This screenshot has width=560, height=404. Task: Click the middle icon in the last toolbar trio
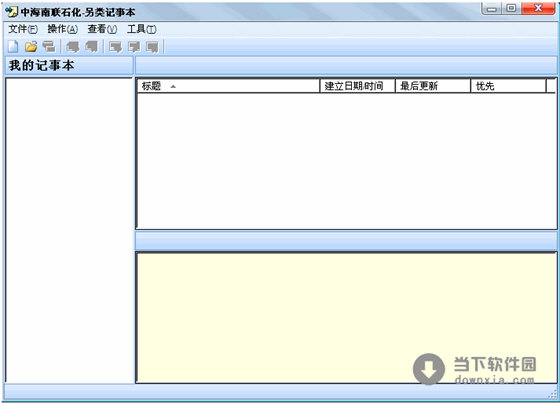134,47
